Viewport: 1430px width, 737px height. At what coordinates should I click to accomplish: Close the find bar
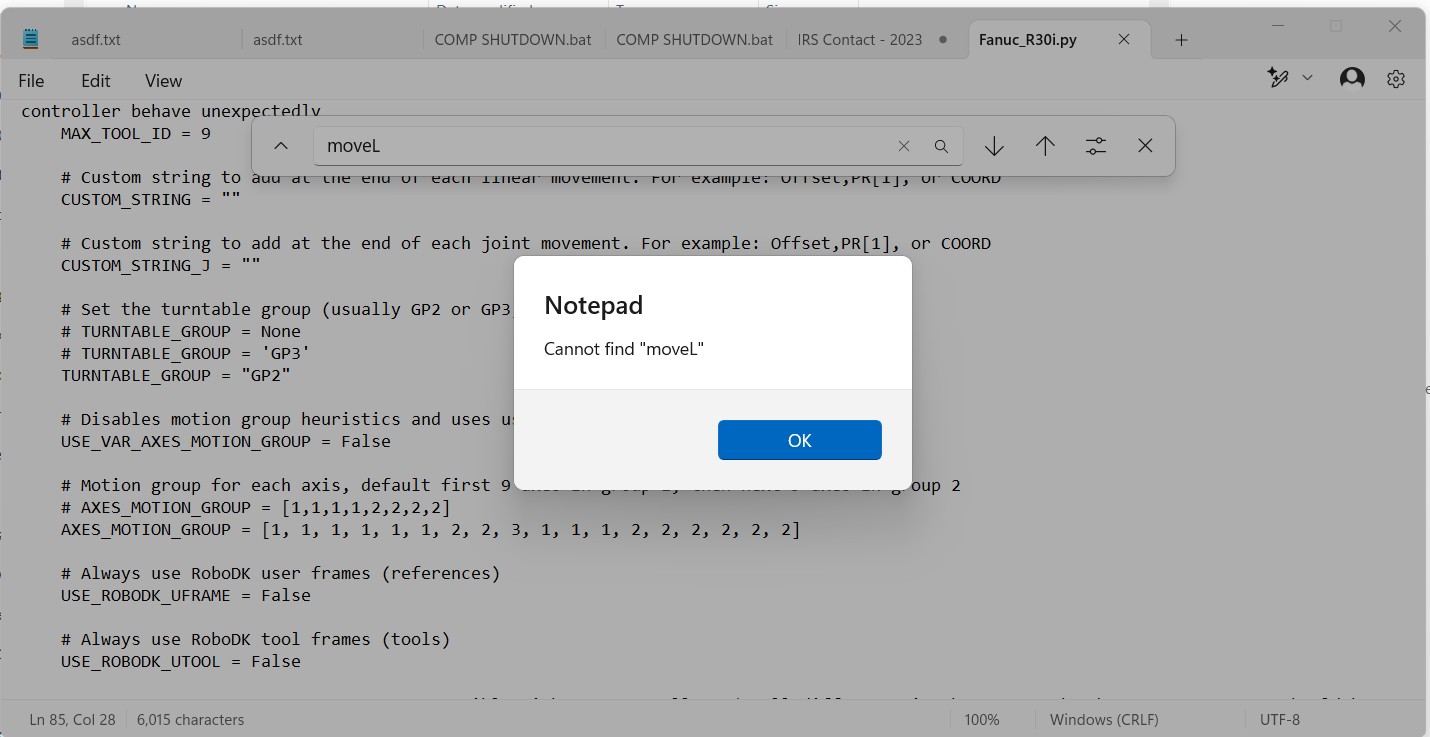(1145, 146)
